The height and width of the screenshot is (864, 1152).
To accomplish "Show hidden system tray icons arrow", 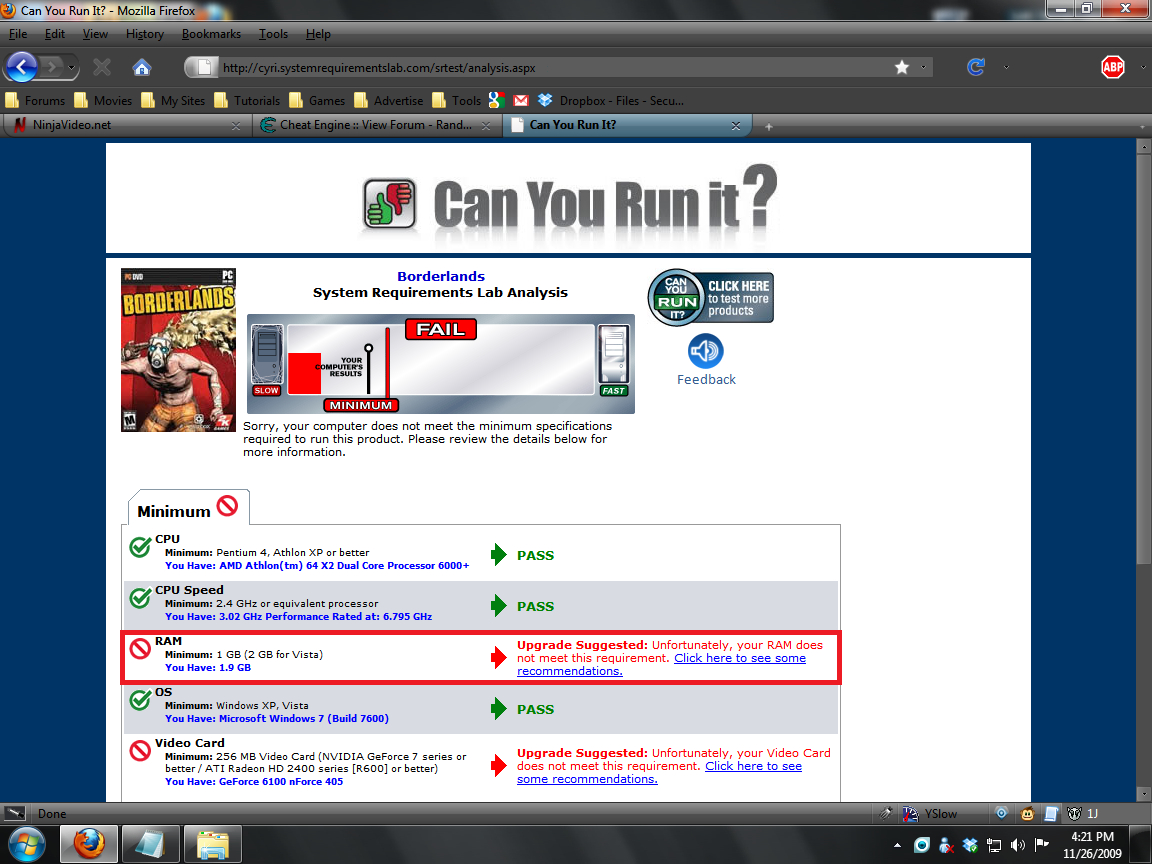I will click(897, 846).
